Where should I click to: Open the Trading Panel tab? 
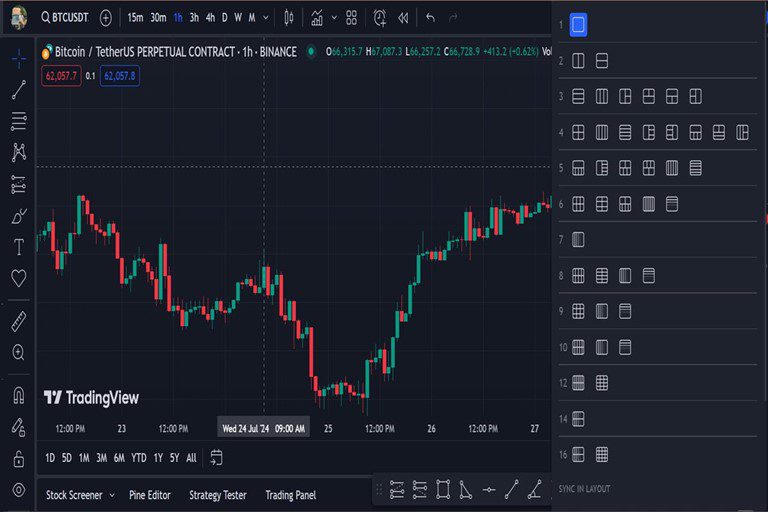[291, 495]
